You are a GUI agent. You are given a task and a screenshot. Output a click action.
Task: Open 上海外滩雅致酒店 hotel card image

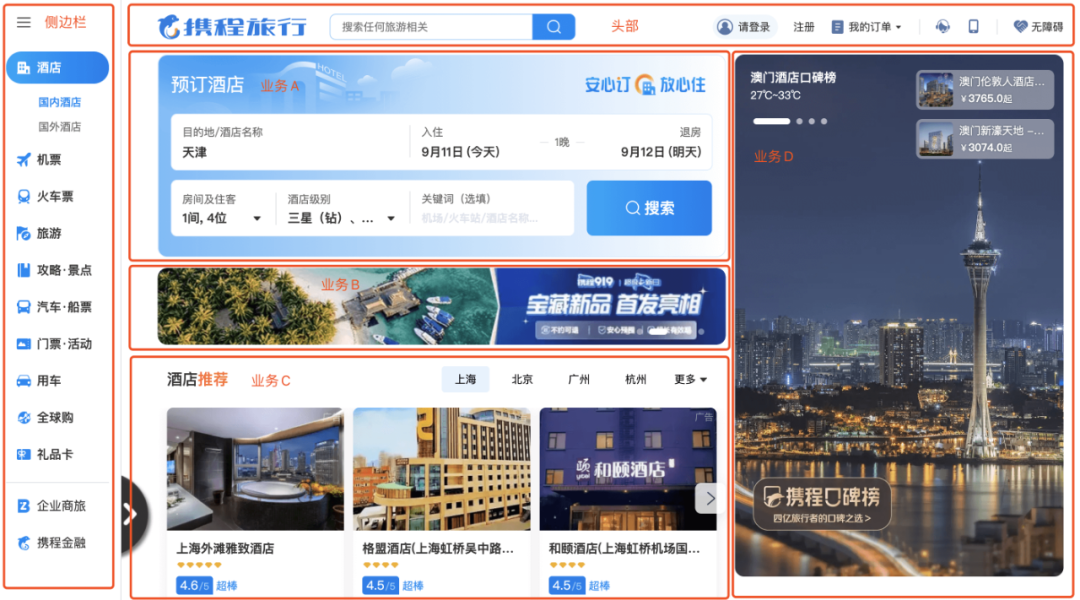[x=255, y=469]
